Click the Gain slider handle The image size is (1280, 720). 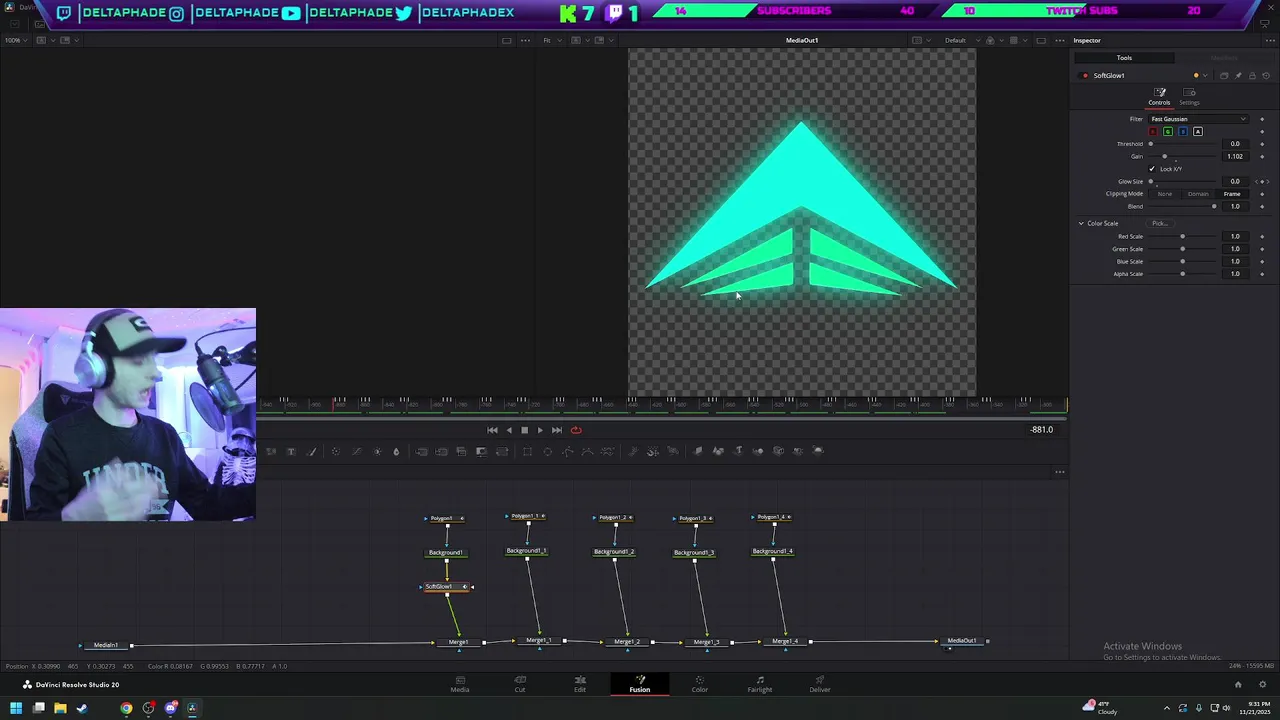tap(1164, 157)
